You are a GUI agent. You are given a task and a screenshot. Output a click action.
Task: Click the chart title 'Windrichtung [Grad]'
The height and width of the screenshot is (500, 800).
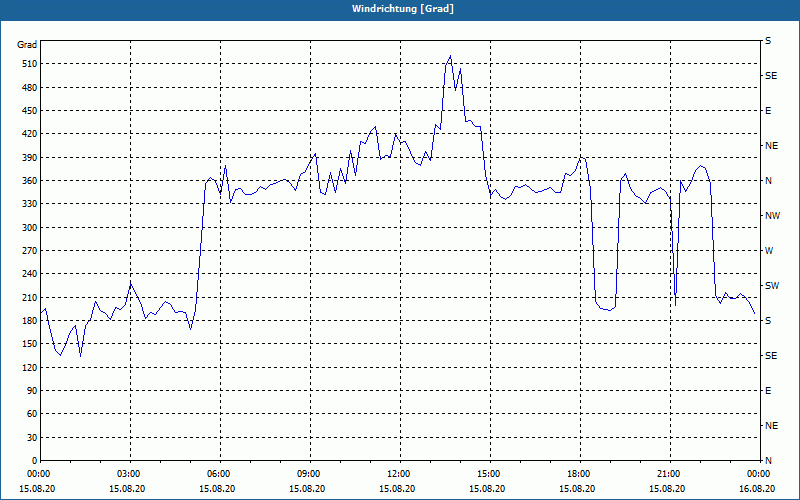click(x=403, y=9)
